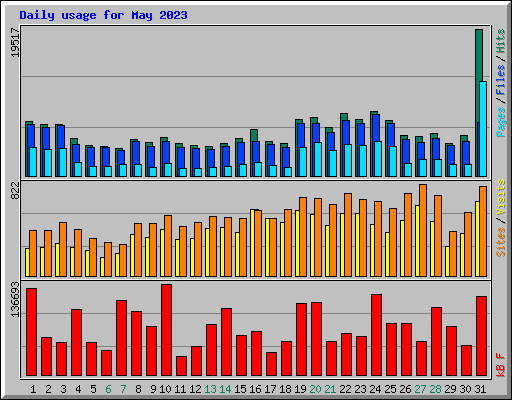Click the day 16 axis label
Viewport: 512px width, 400px height.
pyautogui.click(x=255, y=389)
